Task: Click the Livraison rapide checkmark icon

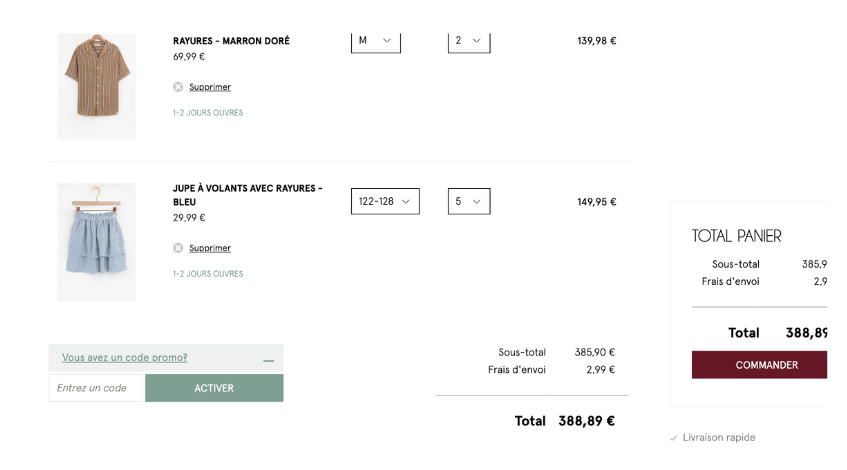Action: coord(674,438)
